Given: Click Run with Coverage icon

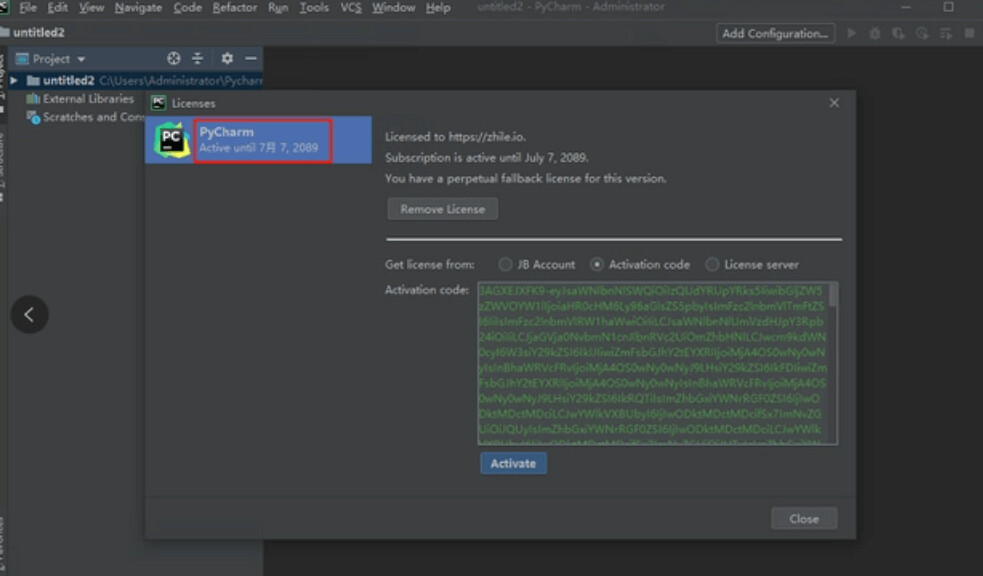Looking at the screenshot, I should pos(898,33).
